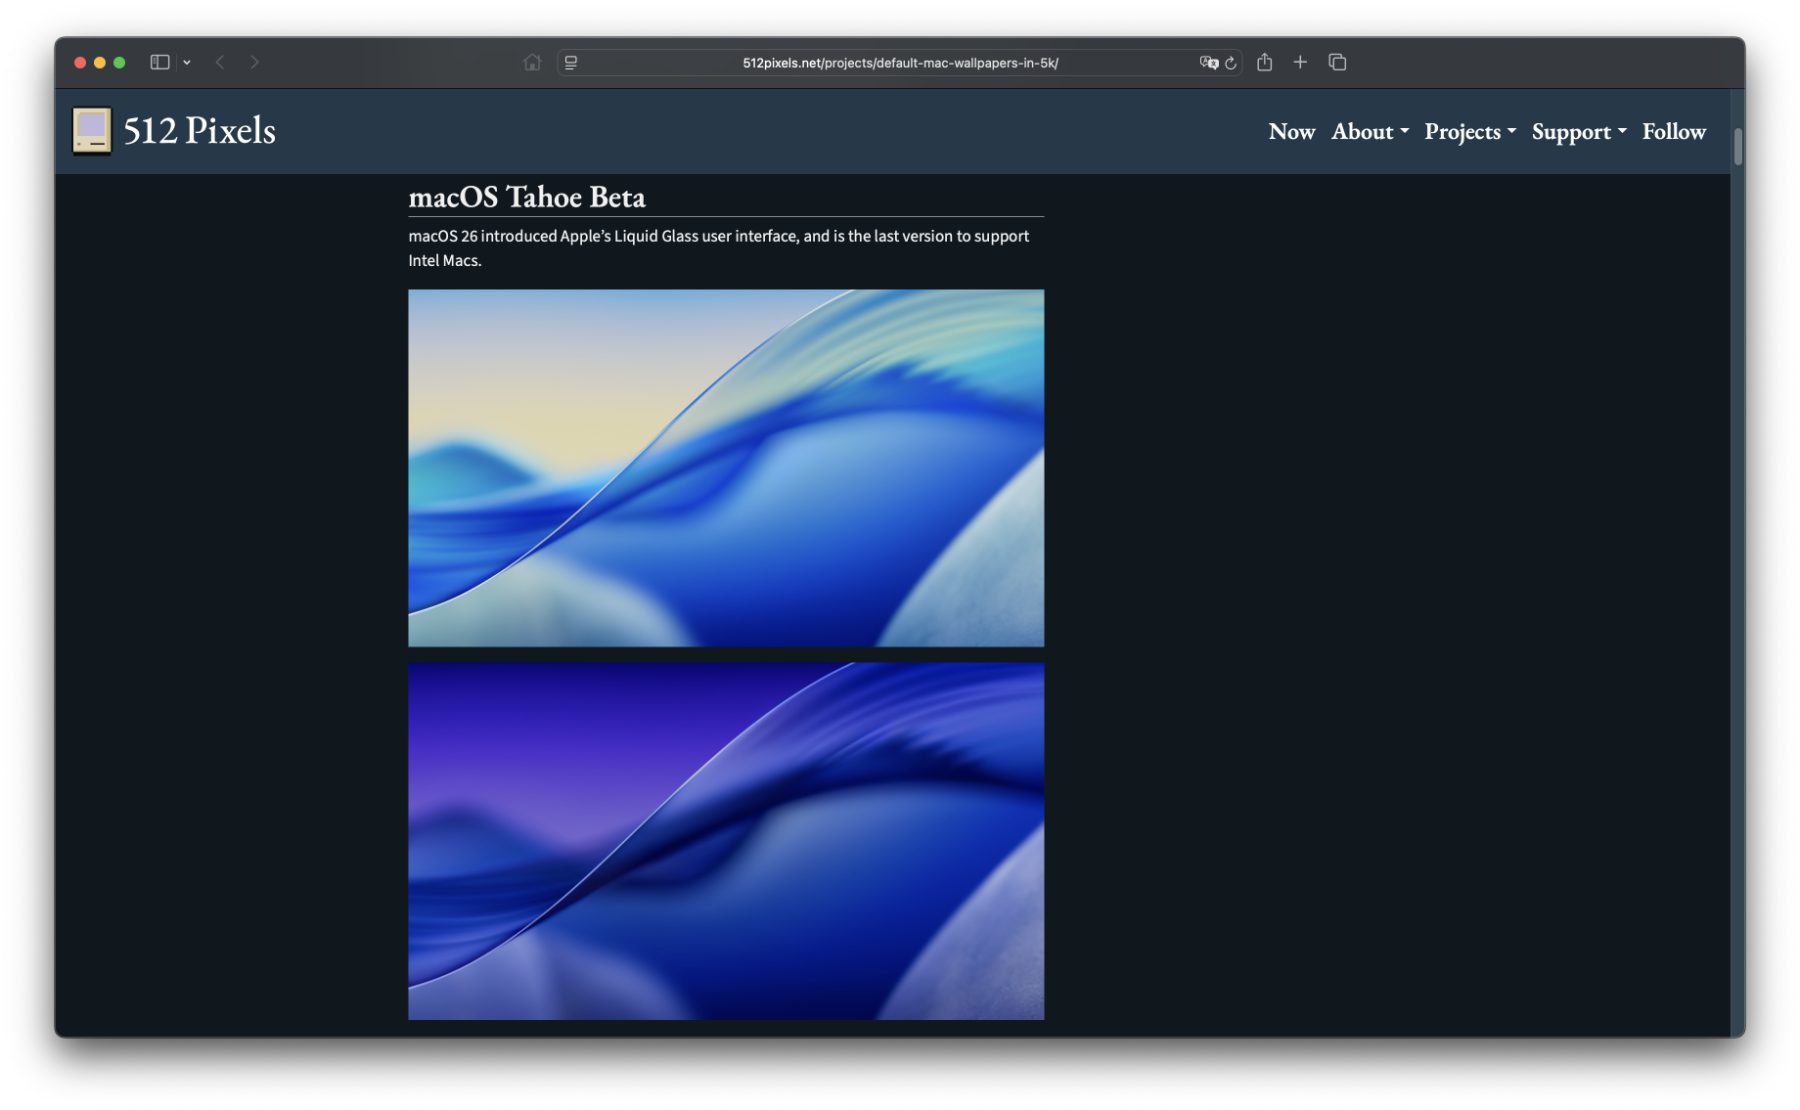Click the translate icon in the address bar
This screenshot has width=1800, height=1110.
1208,62
